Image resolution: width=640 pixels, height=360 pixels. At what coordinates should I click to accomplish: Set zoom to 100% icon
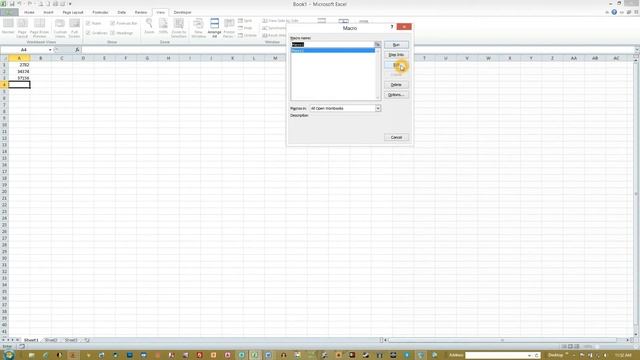(x=163, y=24)
